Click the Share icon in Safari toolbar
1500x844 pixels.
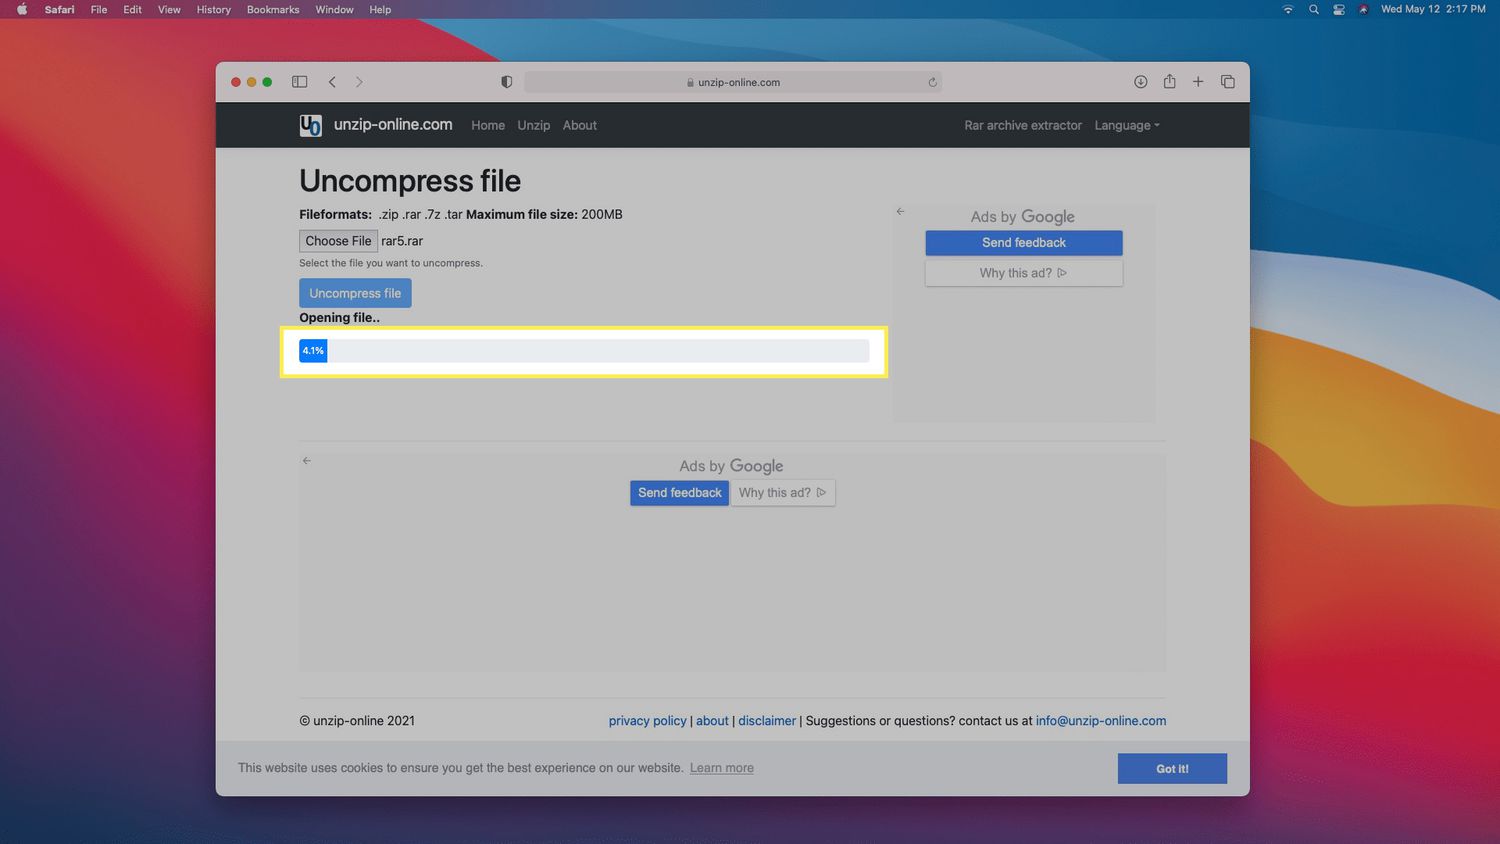coord(1169,82)
